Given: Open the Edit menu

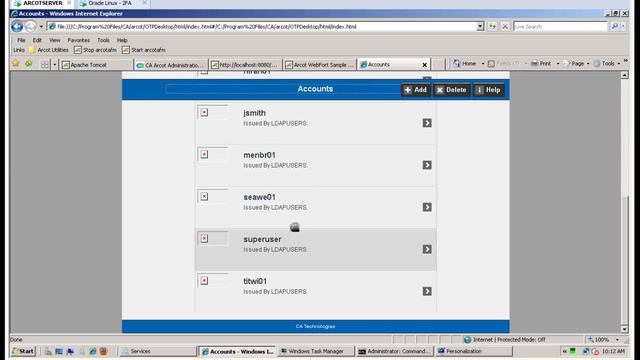Looking at the screenshot, I should coord(37,40).
